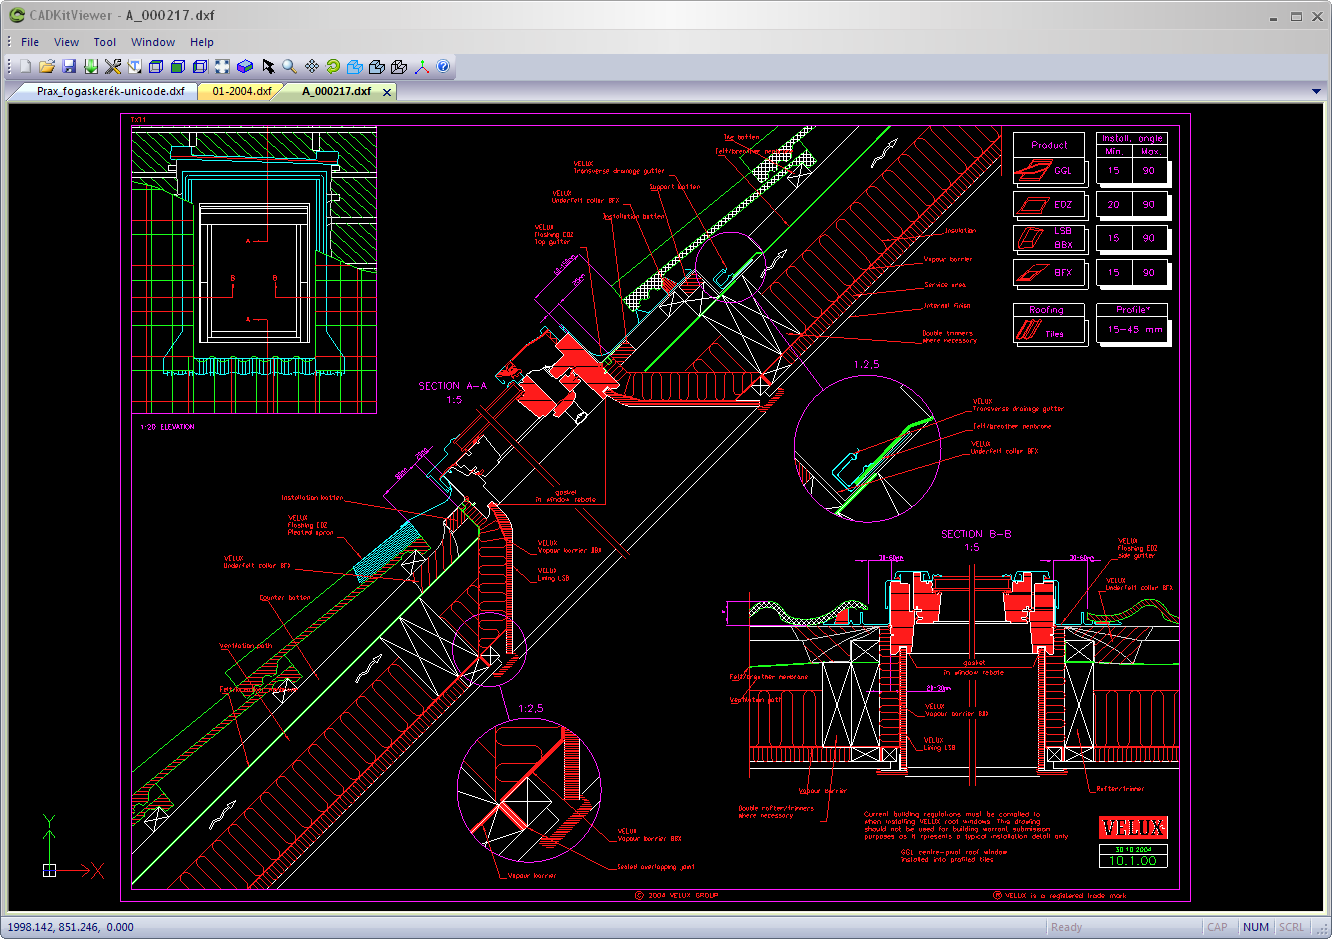Select the arrow pointer selection tool

coord(268,66)
